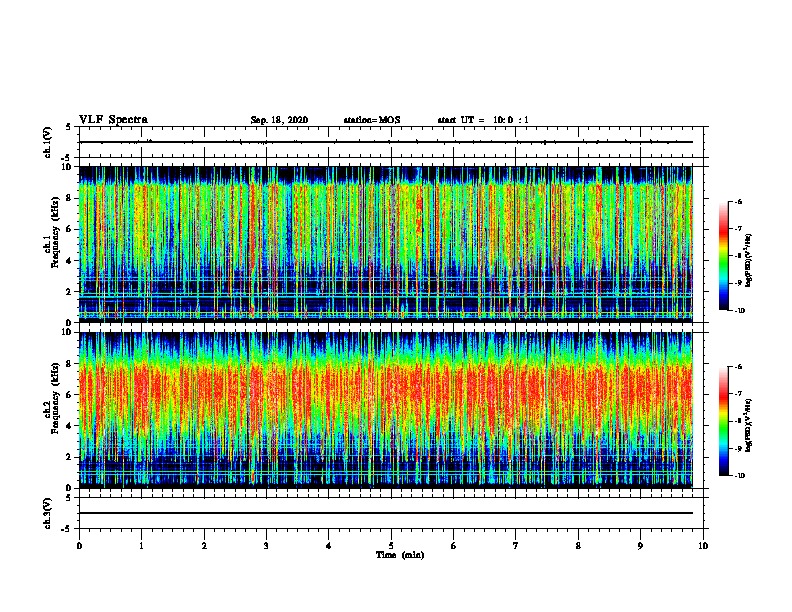792x612 pixels.
Task: Click the '10' tick on the time axis
Action: pyautogui.click(x=703, y=546)
